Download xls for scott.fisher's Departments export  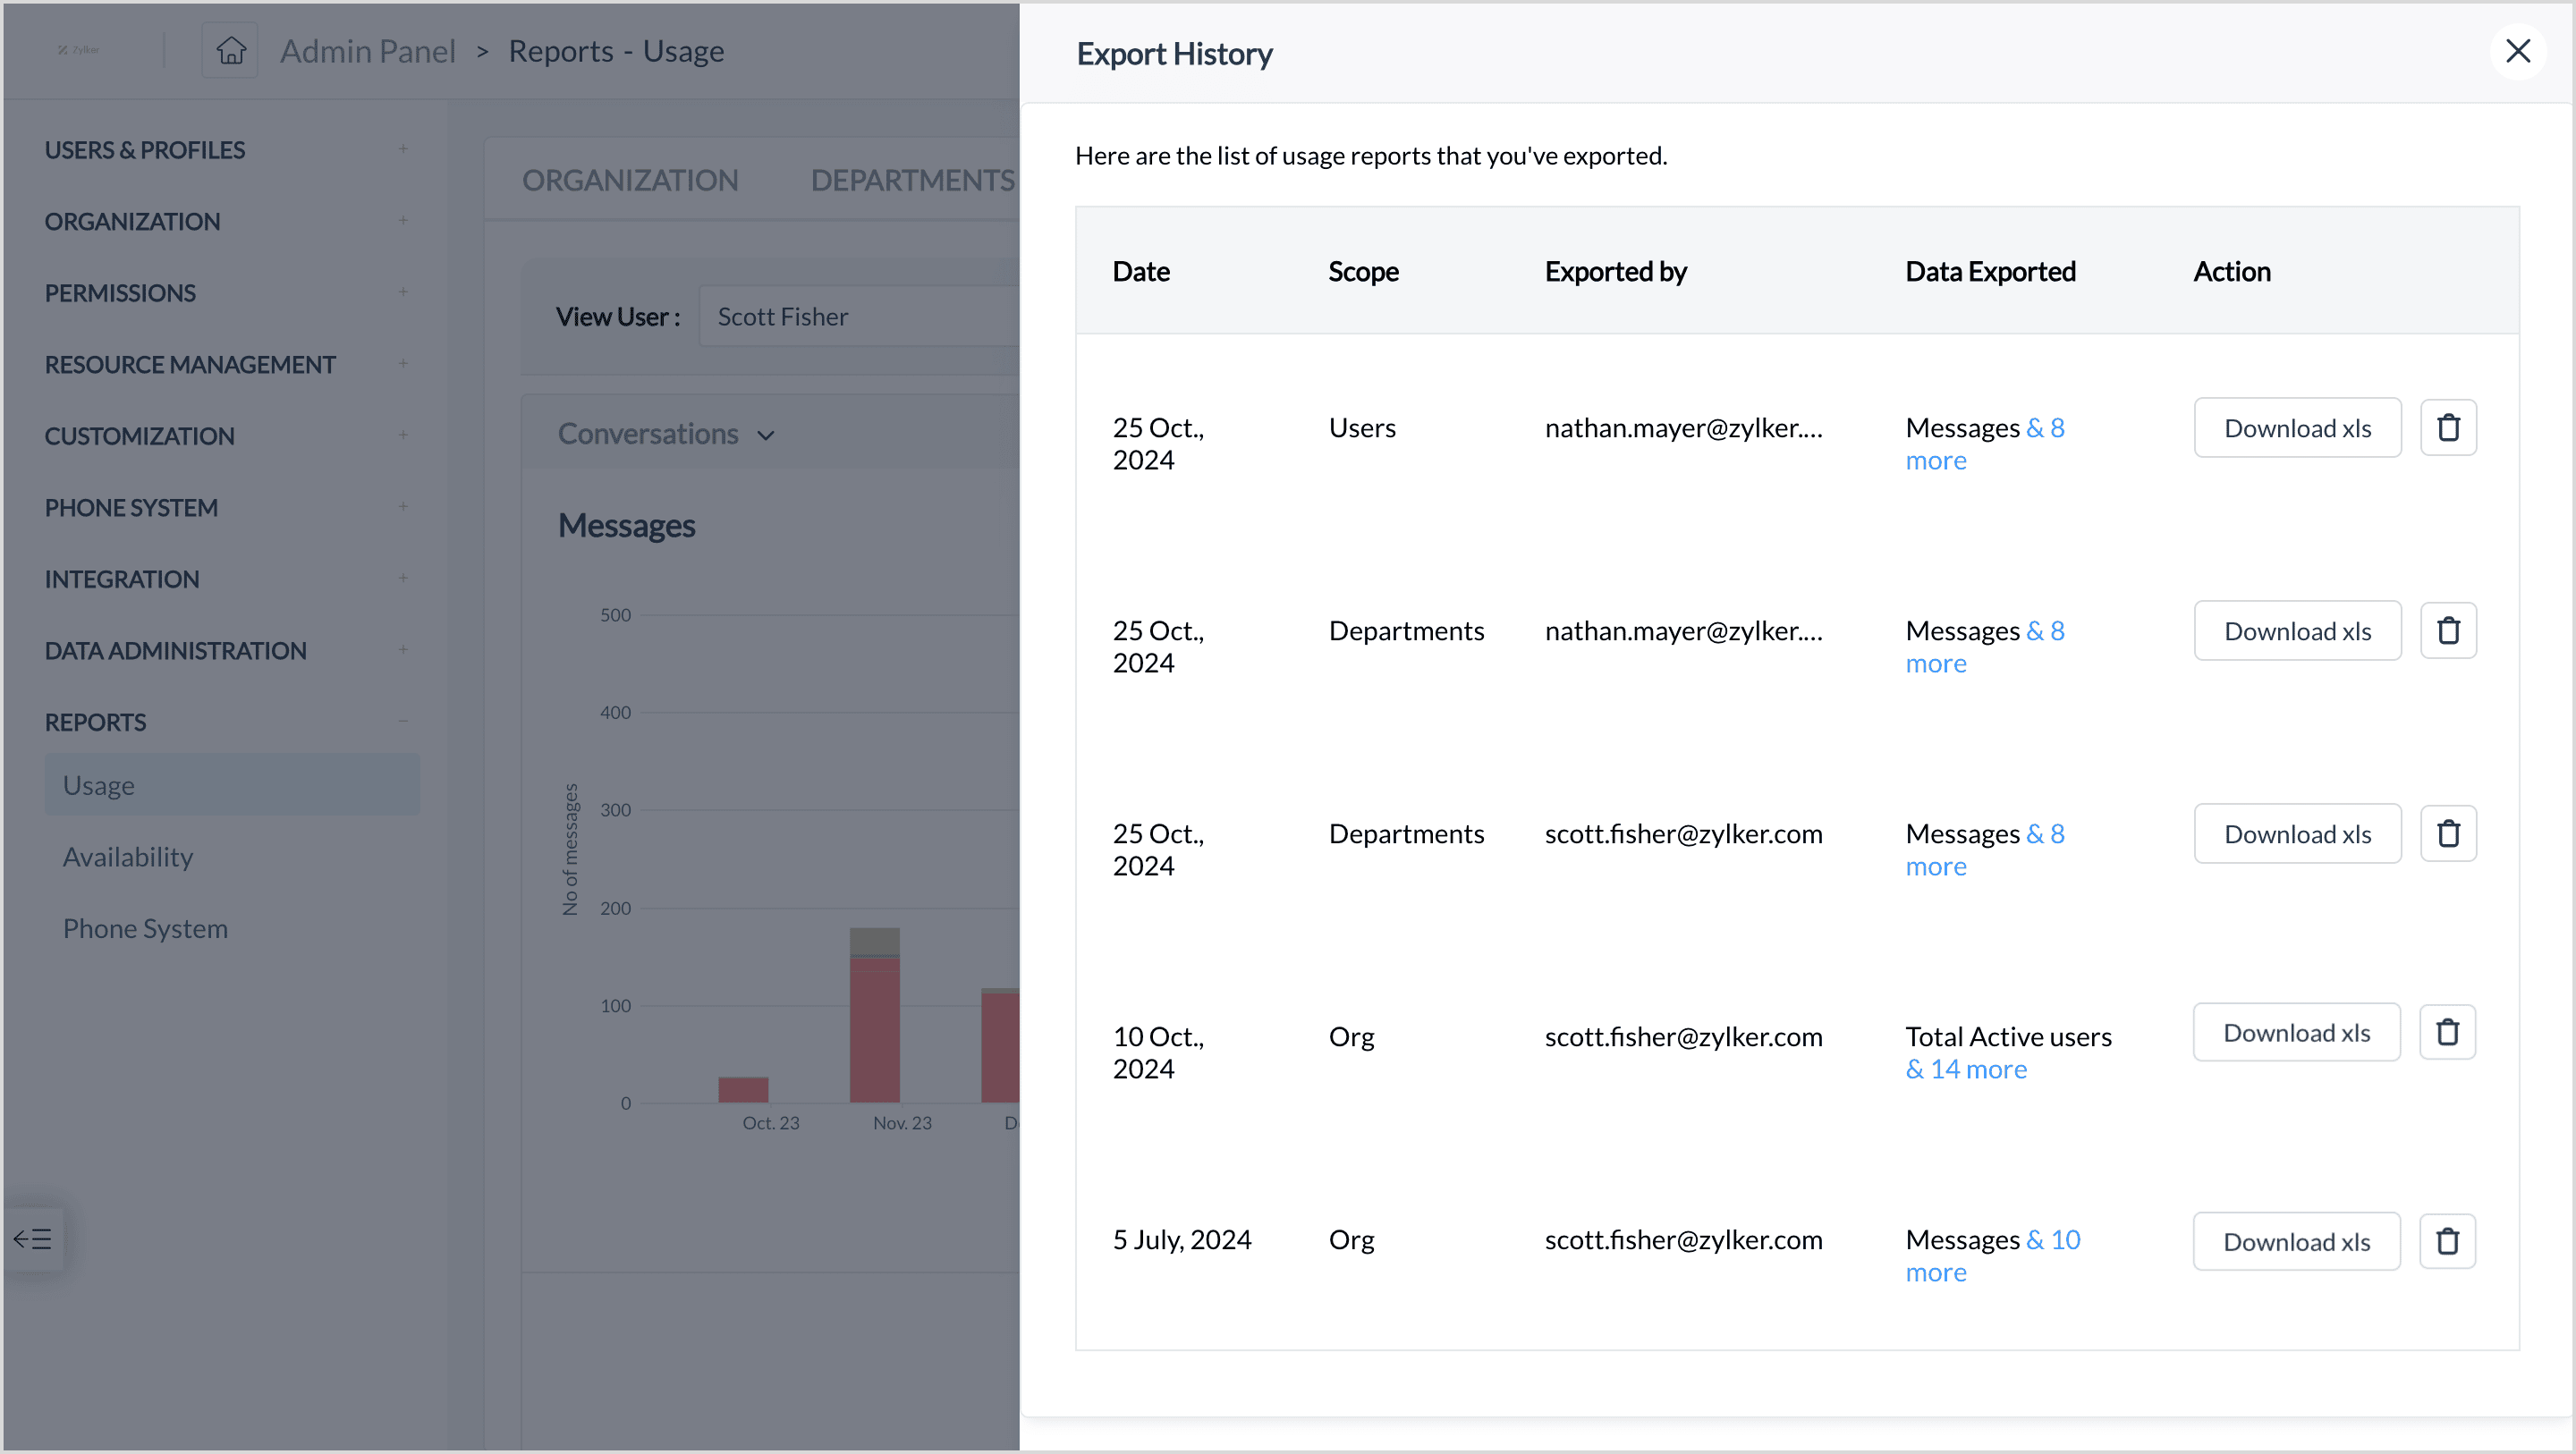[2297, 834]
